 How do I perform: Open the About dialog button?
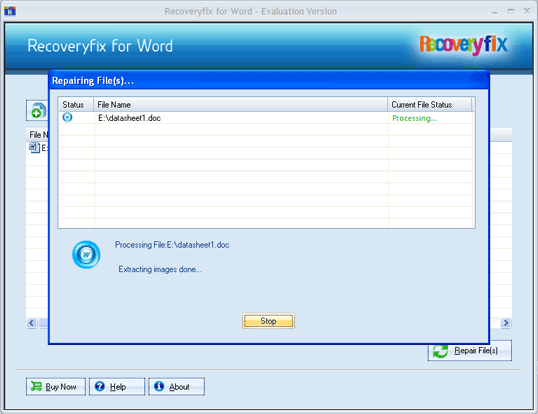[x=177, y=387]
